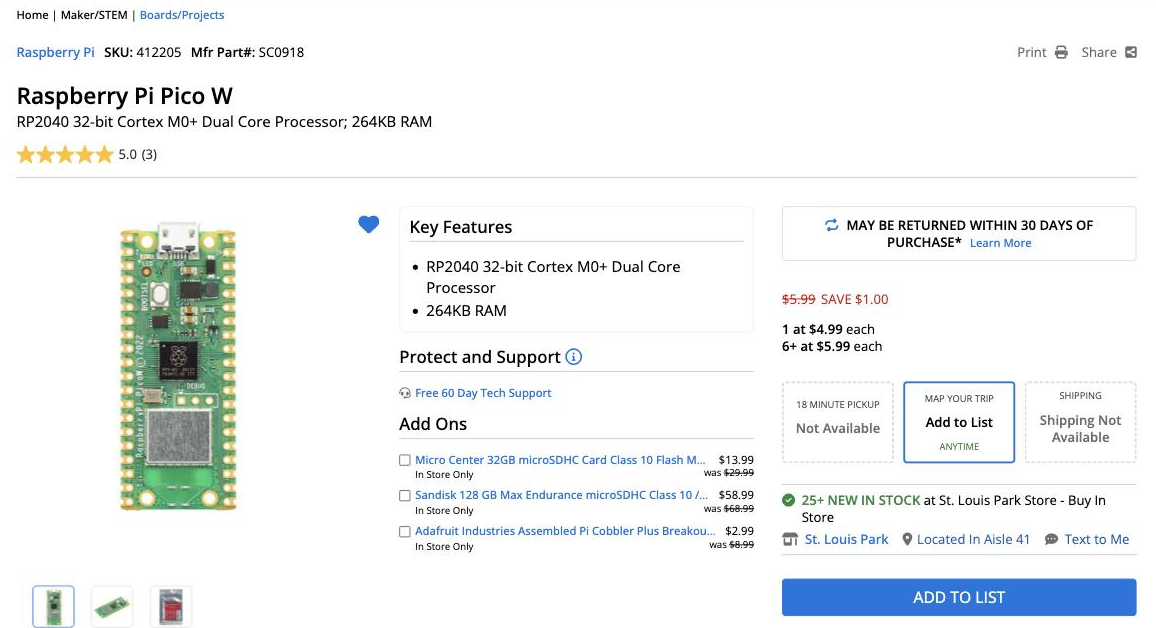The image size is (1156, 628).
Task: Click the Share icon
Action: tap(1130, 52)
